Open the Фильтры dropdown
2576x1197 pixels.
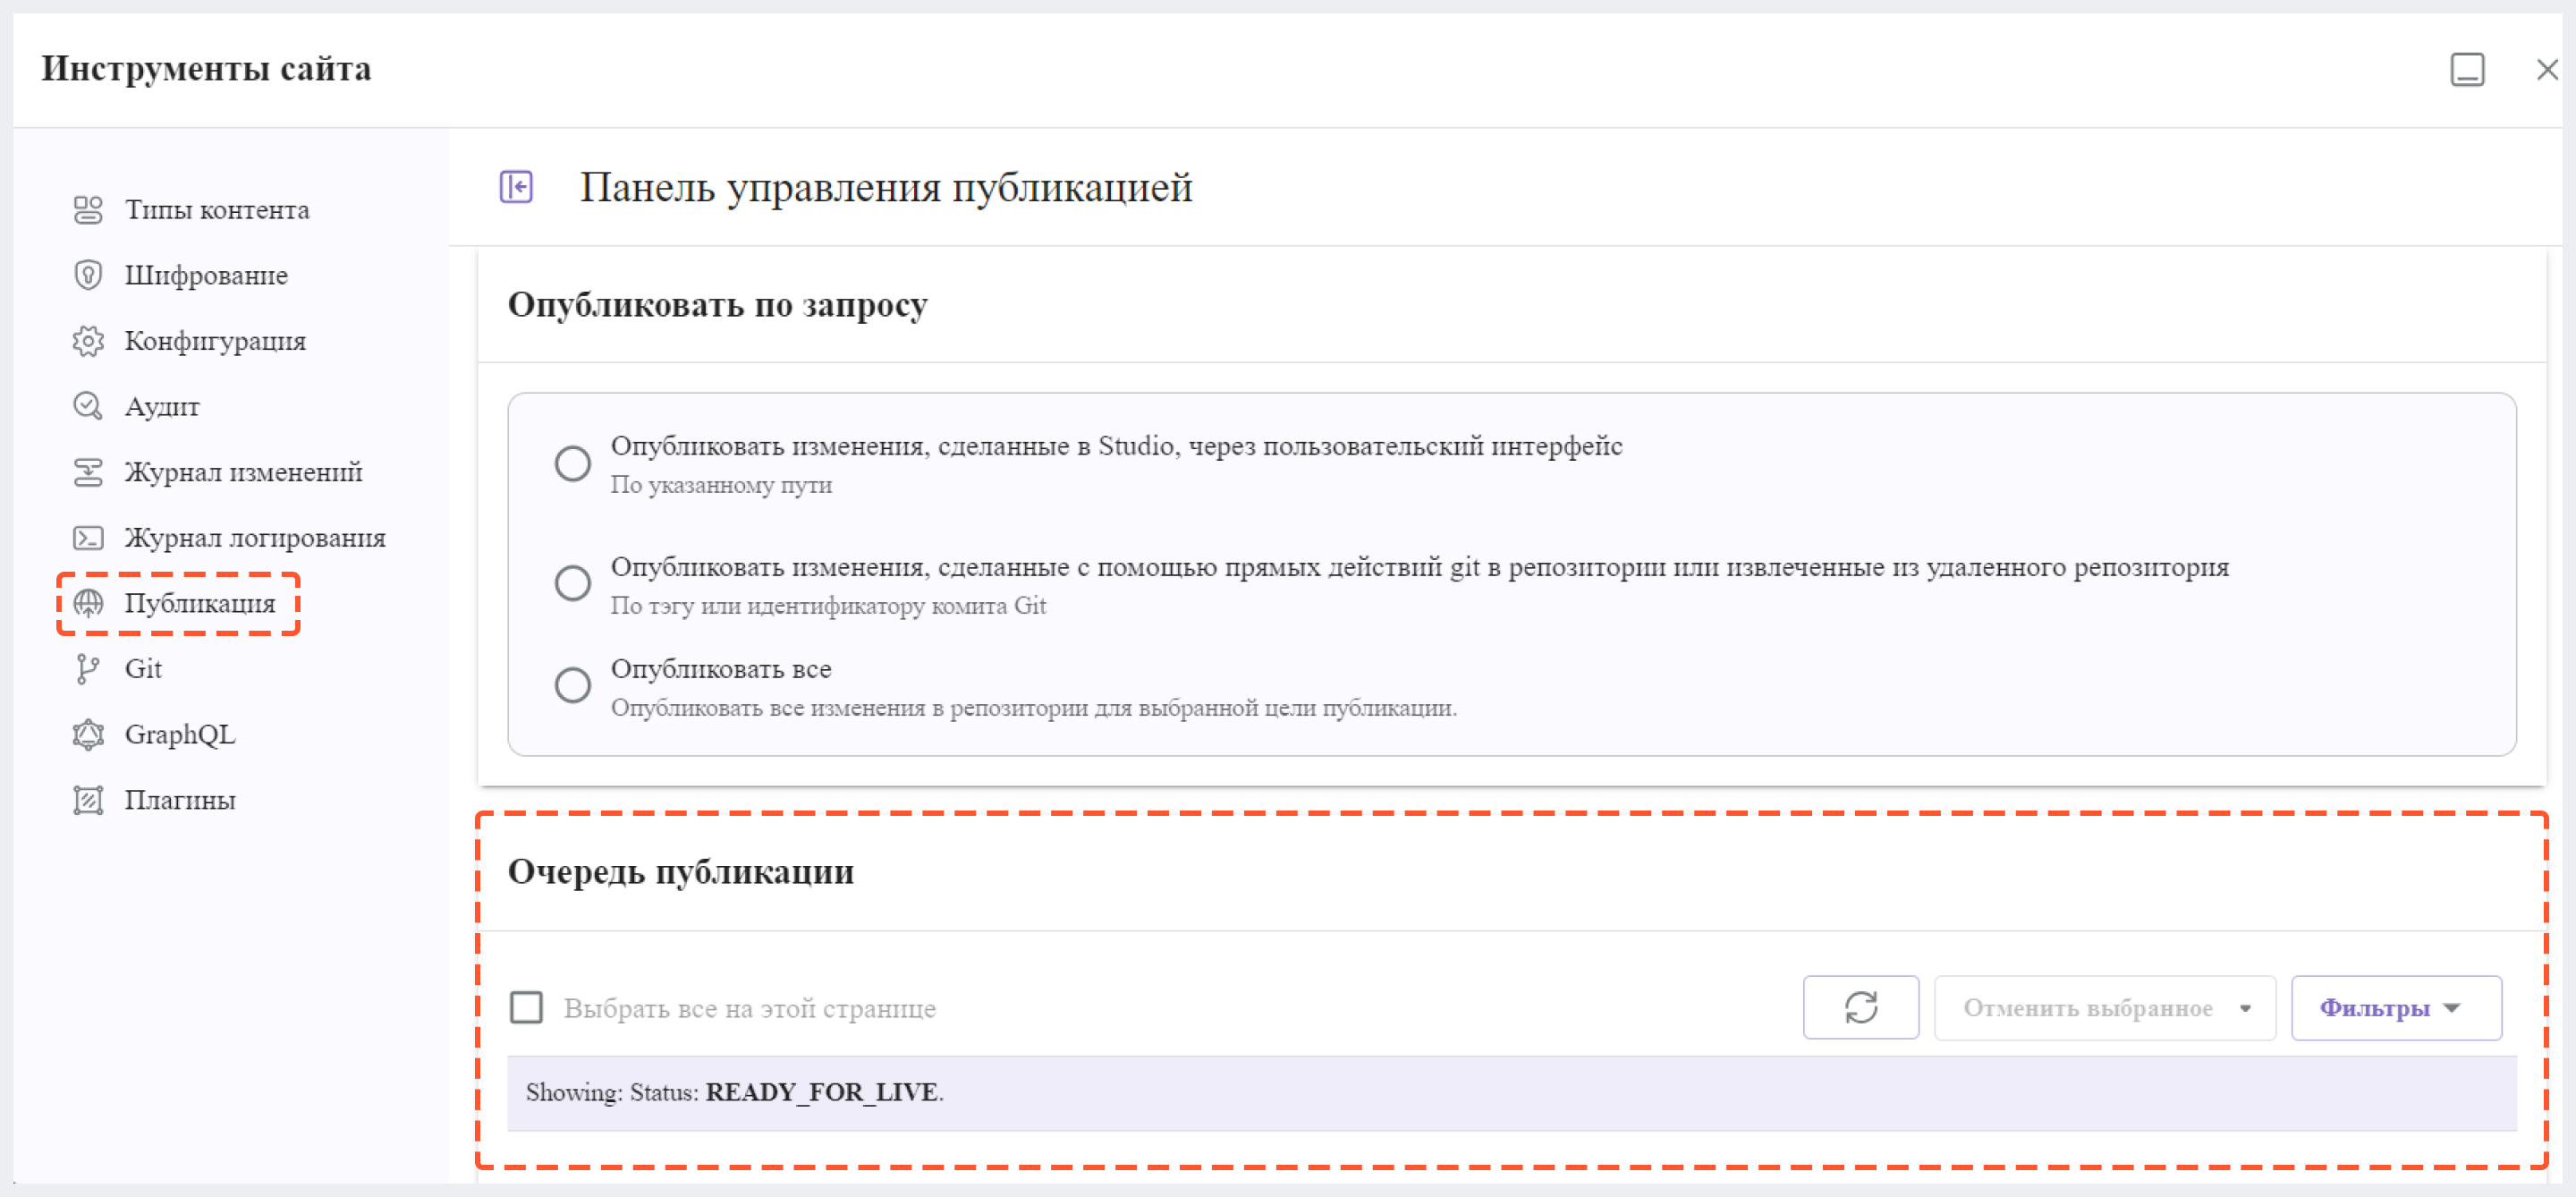click(x=2396, y=1007)
